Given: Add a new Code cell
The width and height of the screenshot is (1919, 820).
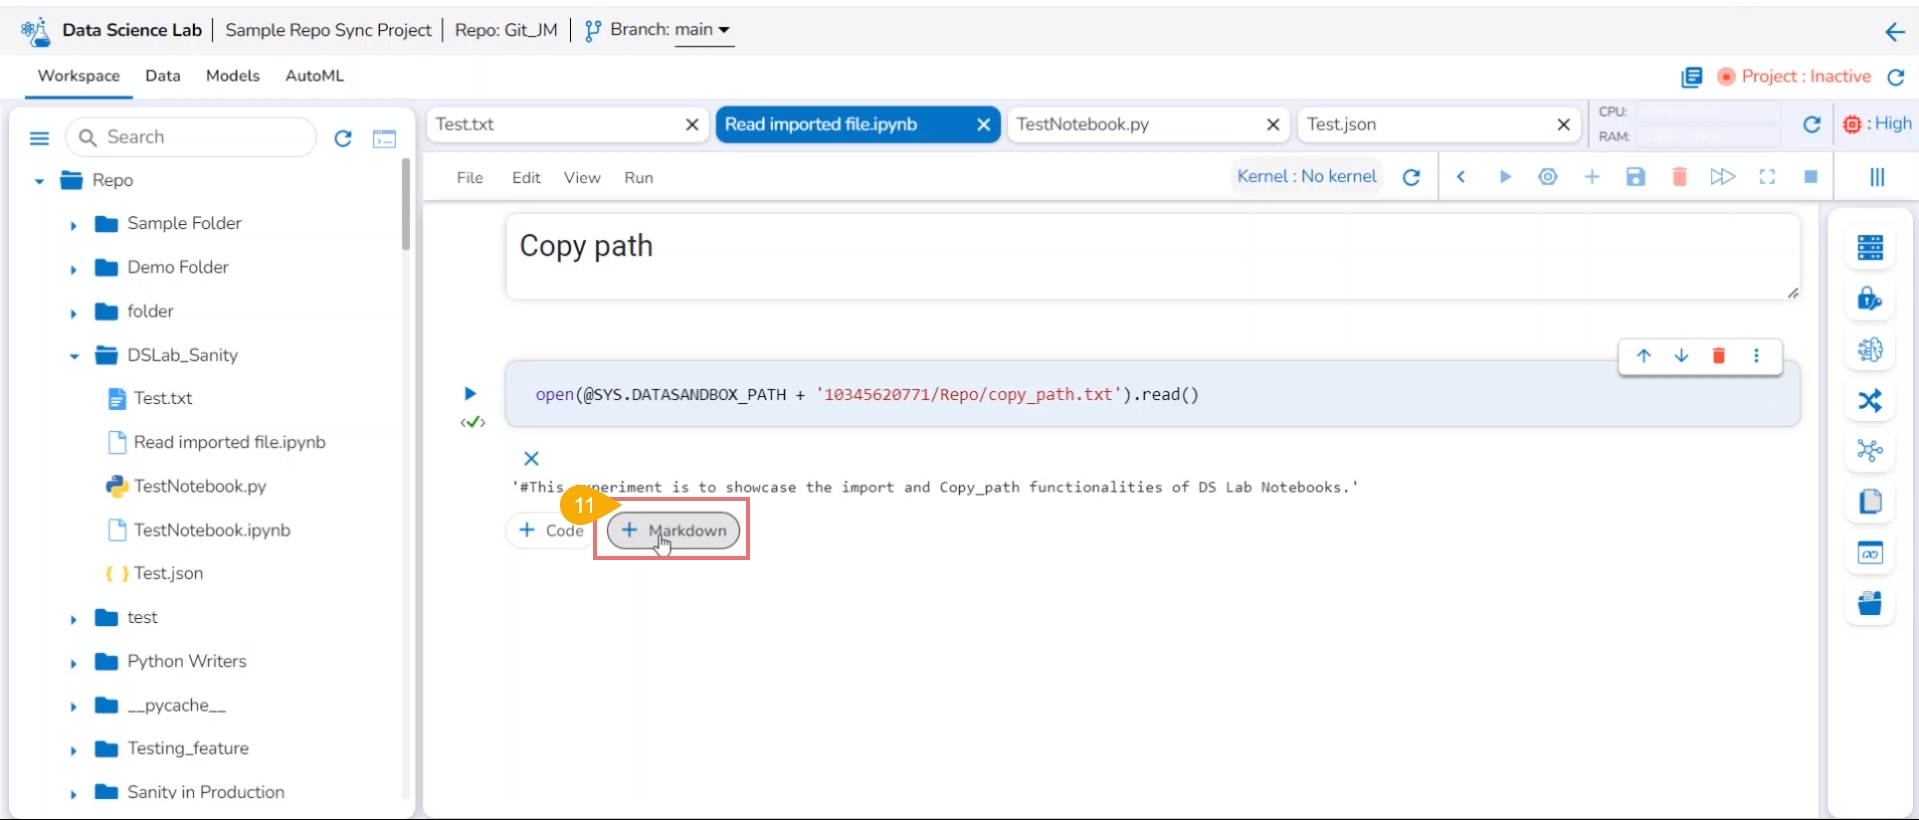Looking at the screenshot, I should coord(551,531).
